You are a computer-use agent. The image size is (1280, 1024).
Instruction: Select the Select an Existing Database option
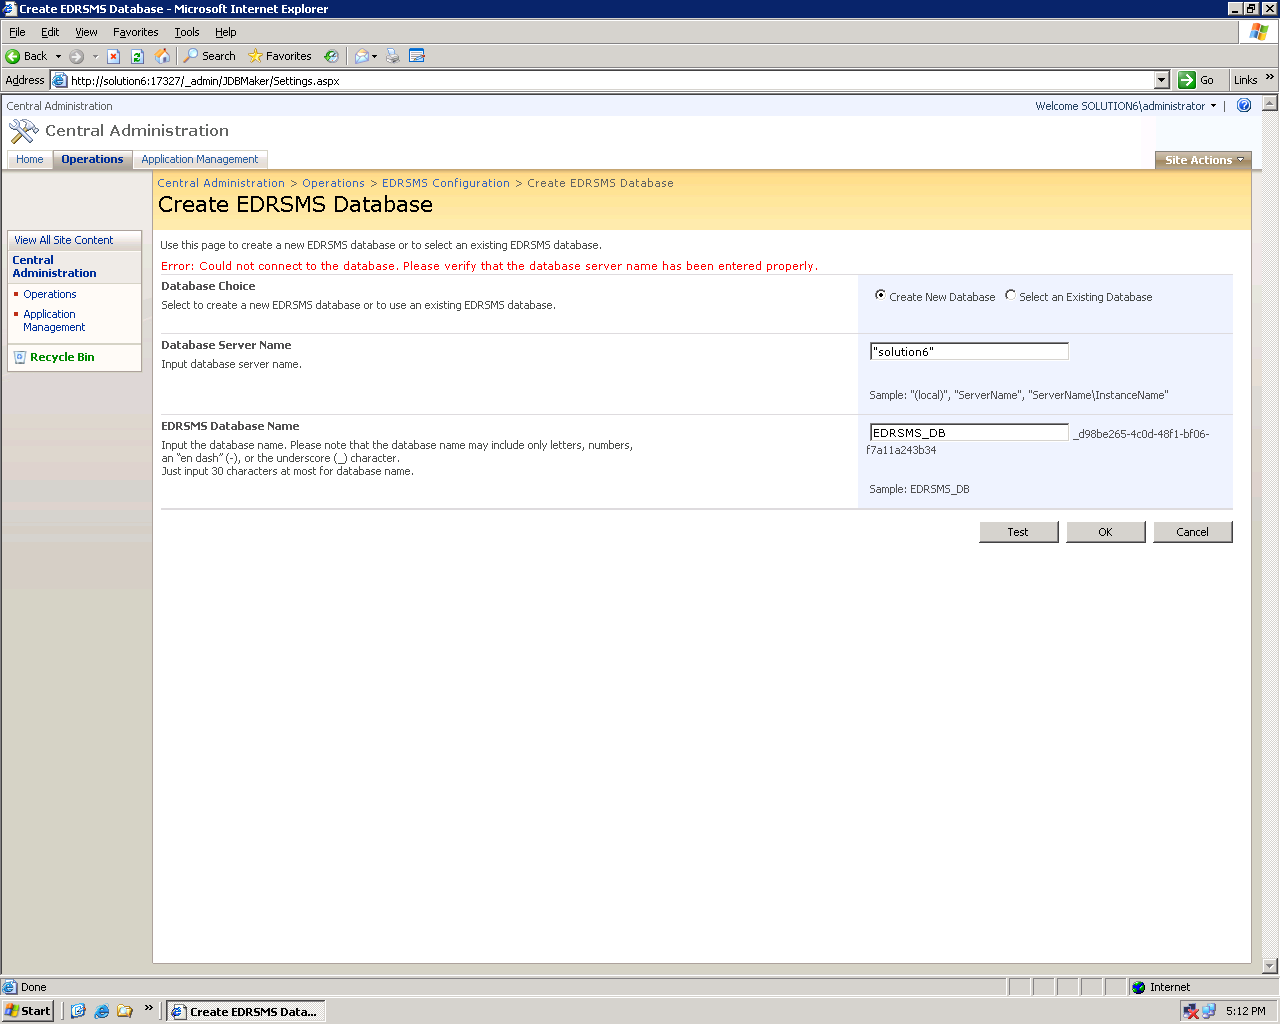click(1010, 295)
